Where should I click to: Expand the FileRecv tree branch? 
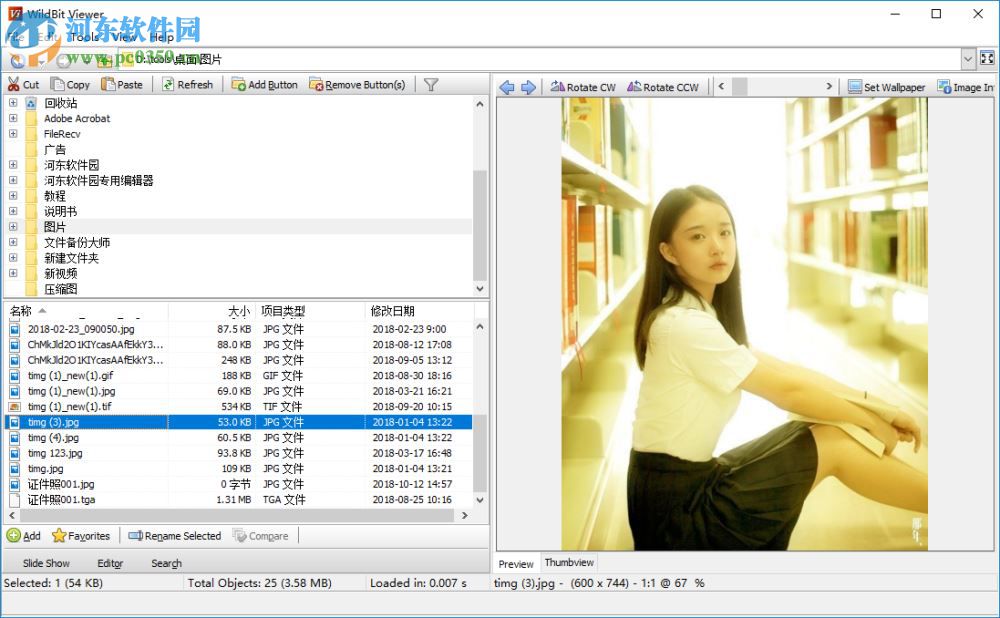[x=14, y=134]
